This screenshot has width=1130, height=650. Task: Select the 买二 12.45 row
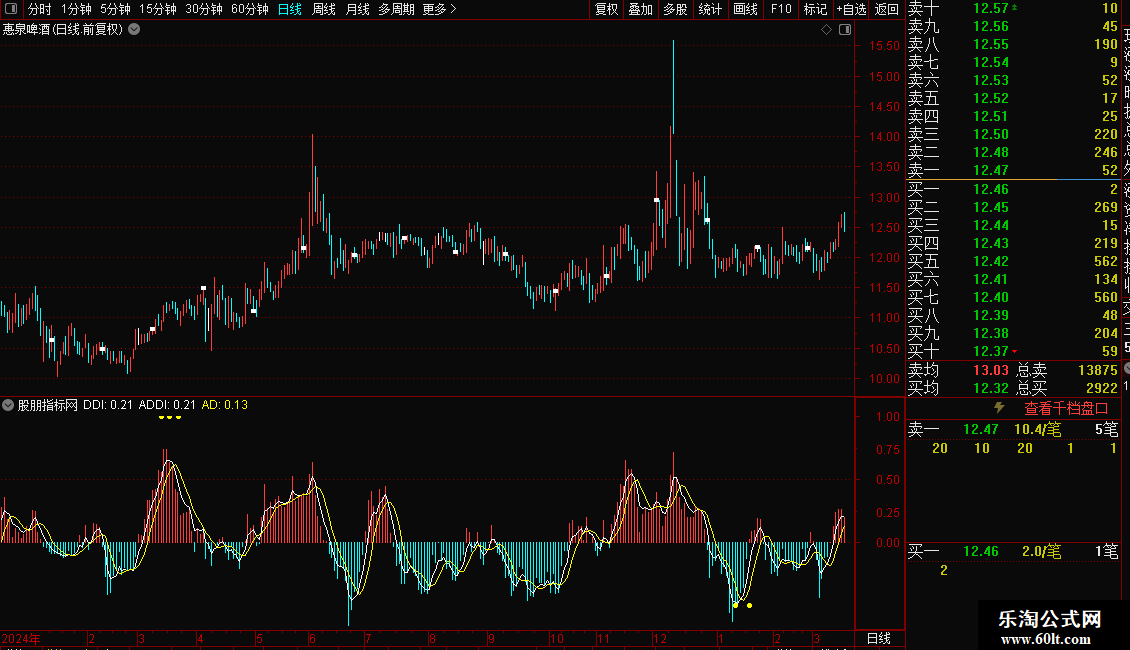click(1013, 207)
